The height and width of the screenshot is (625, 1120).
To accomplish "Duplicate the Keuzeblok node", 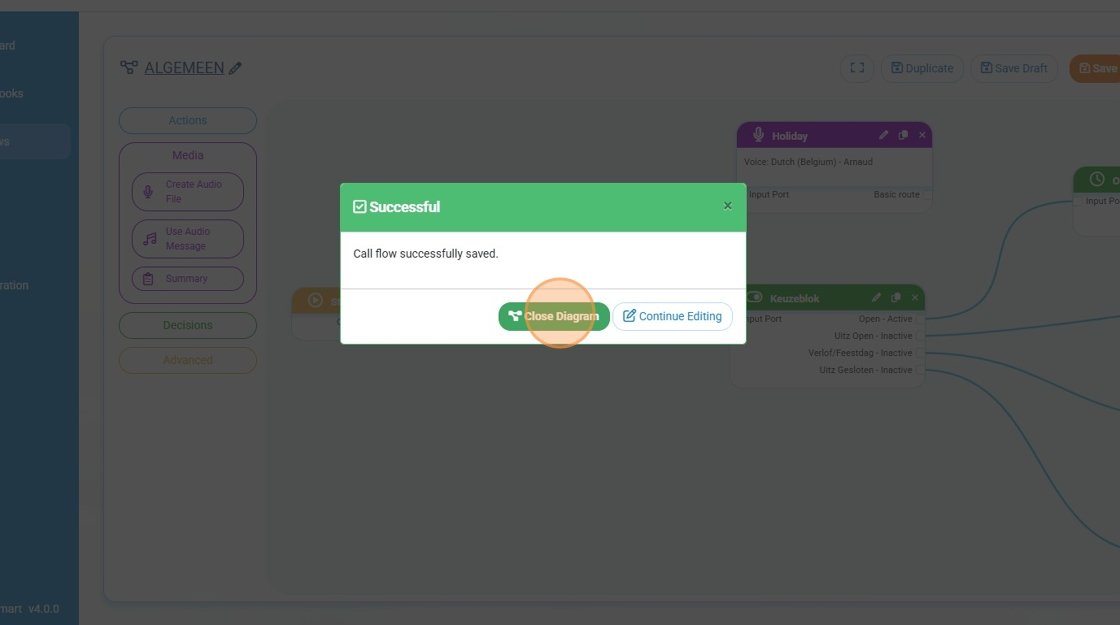I will (896, 298).
